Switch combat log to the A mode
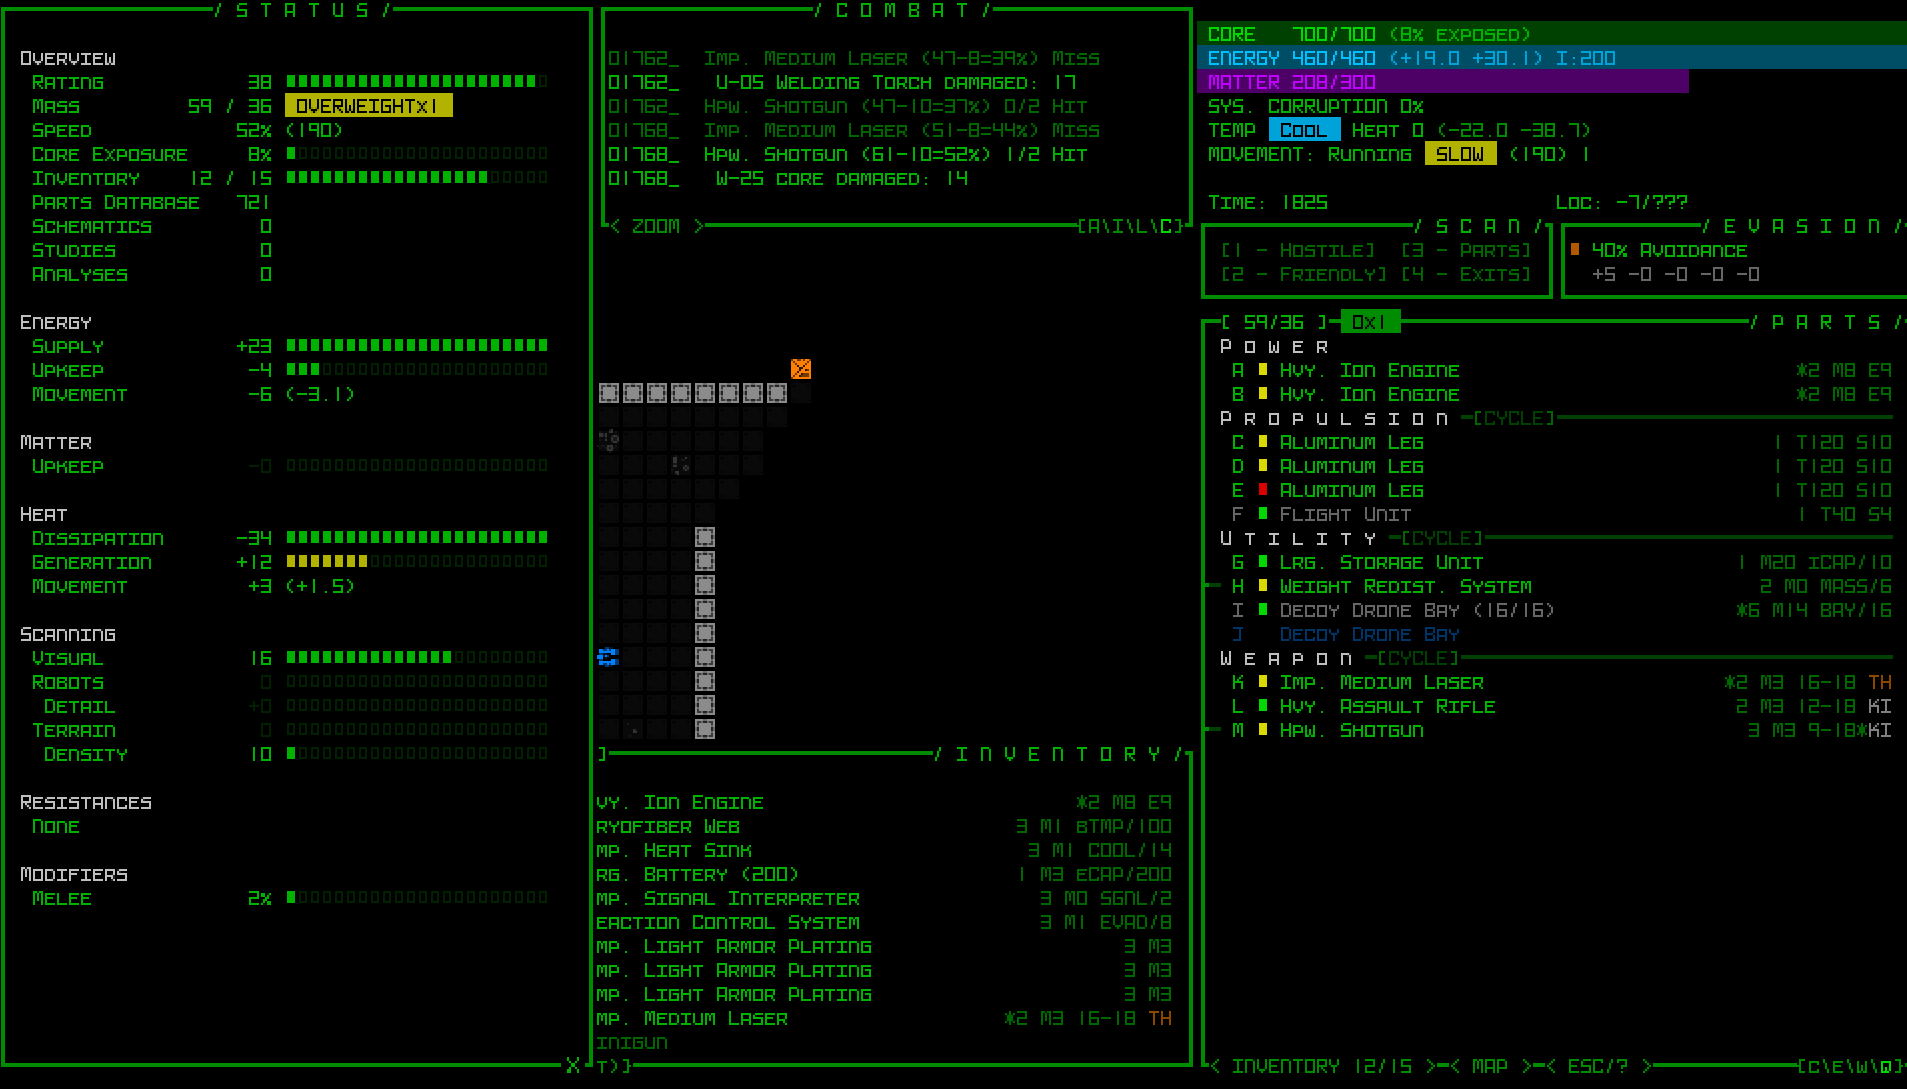This screenshot has width=1907, height=1089. point(1093,226)
